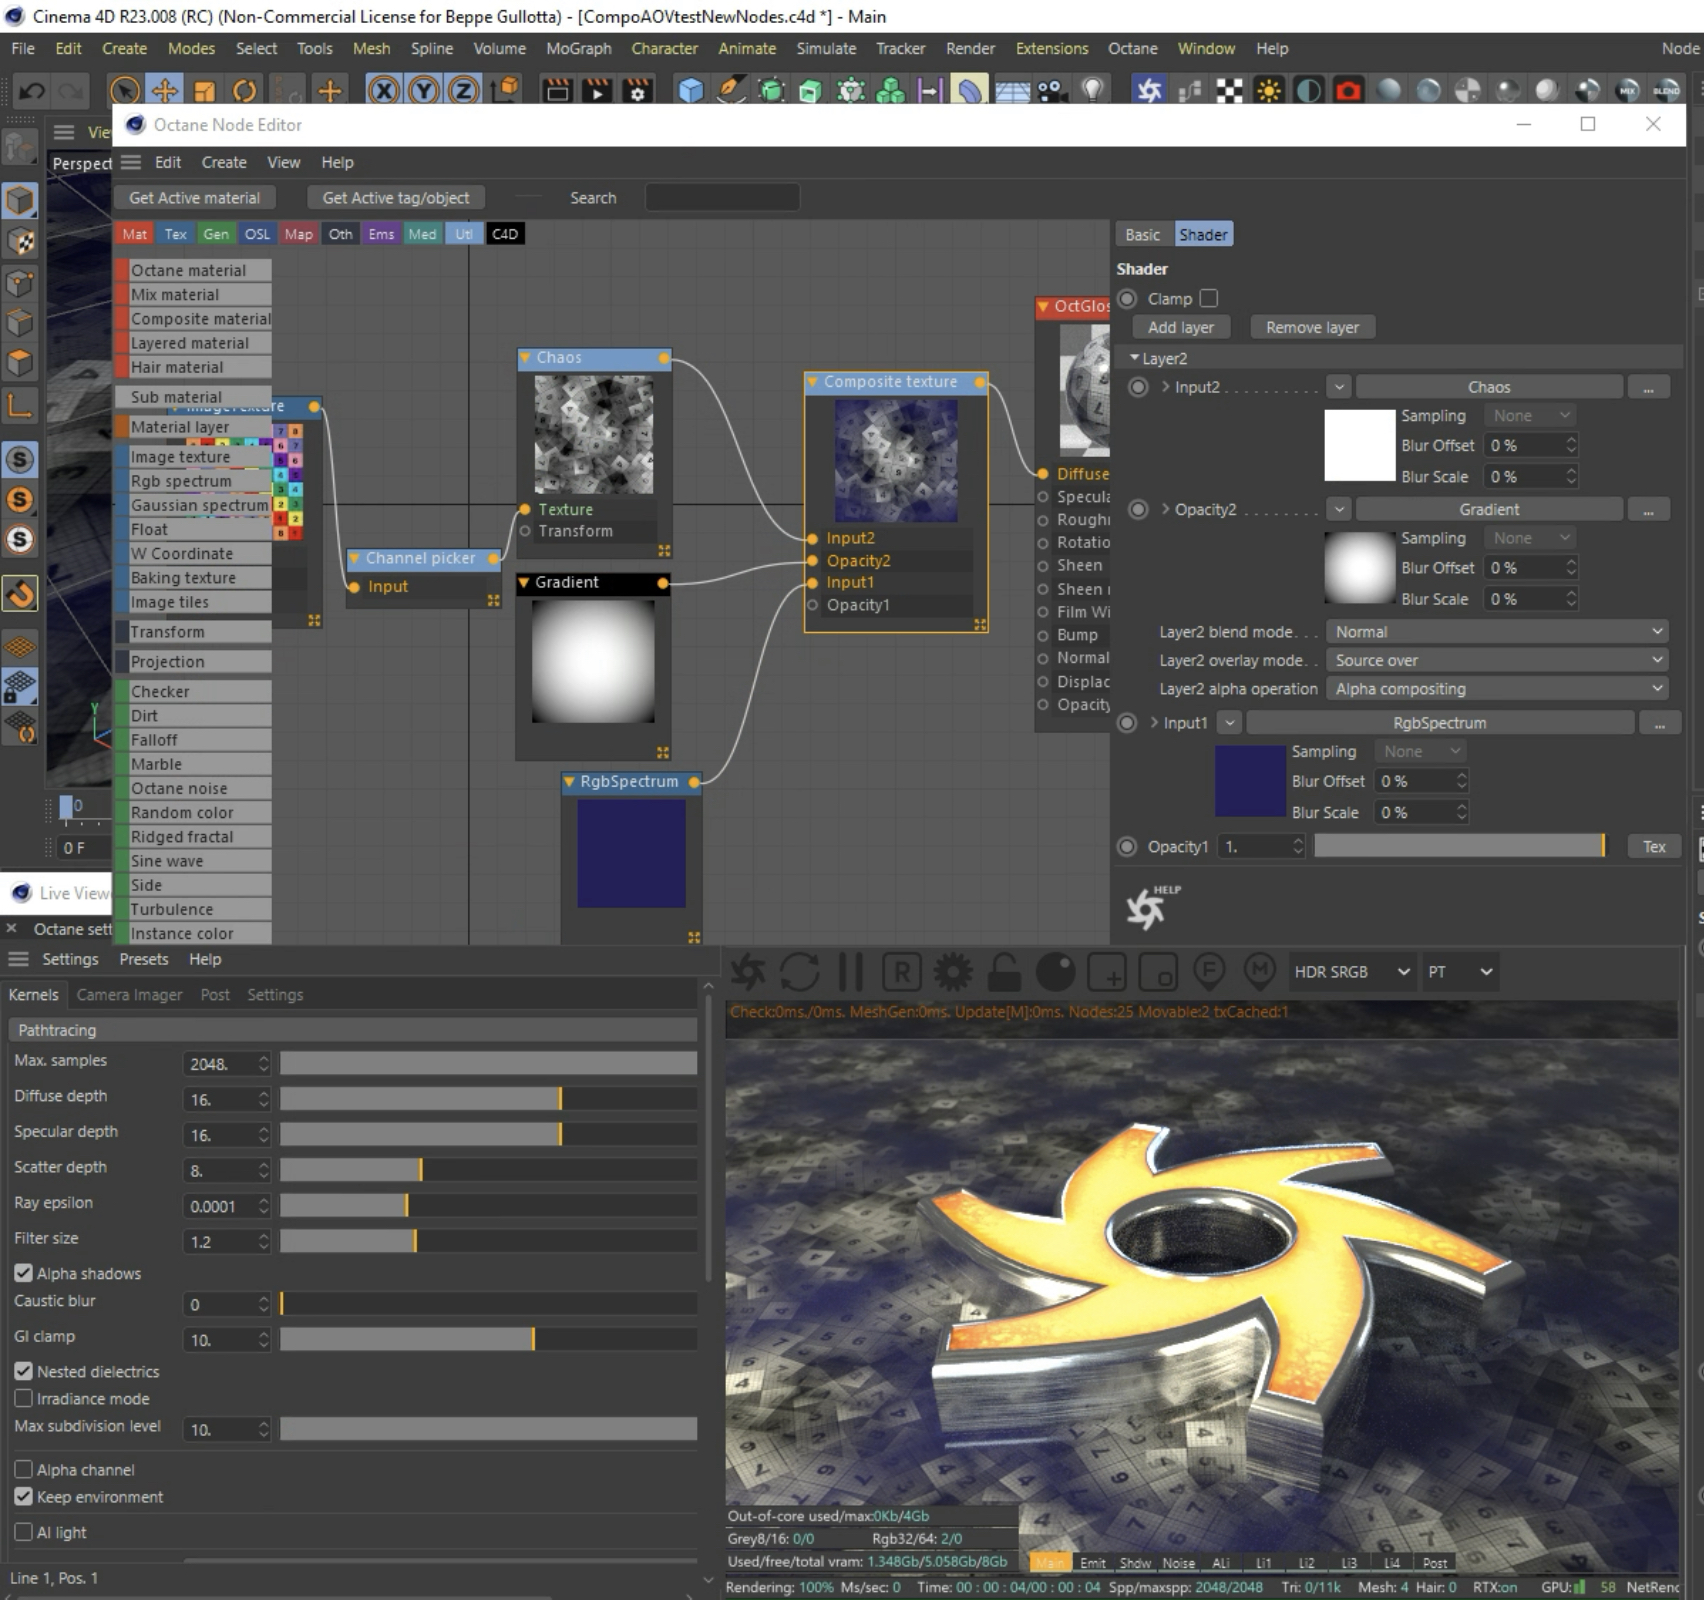This screenshot has height=1600, width=1704.
Task: Click the Remove layer button
Action: click(1312, 327)
